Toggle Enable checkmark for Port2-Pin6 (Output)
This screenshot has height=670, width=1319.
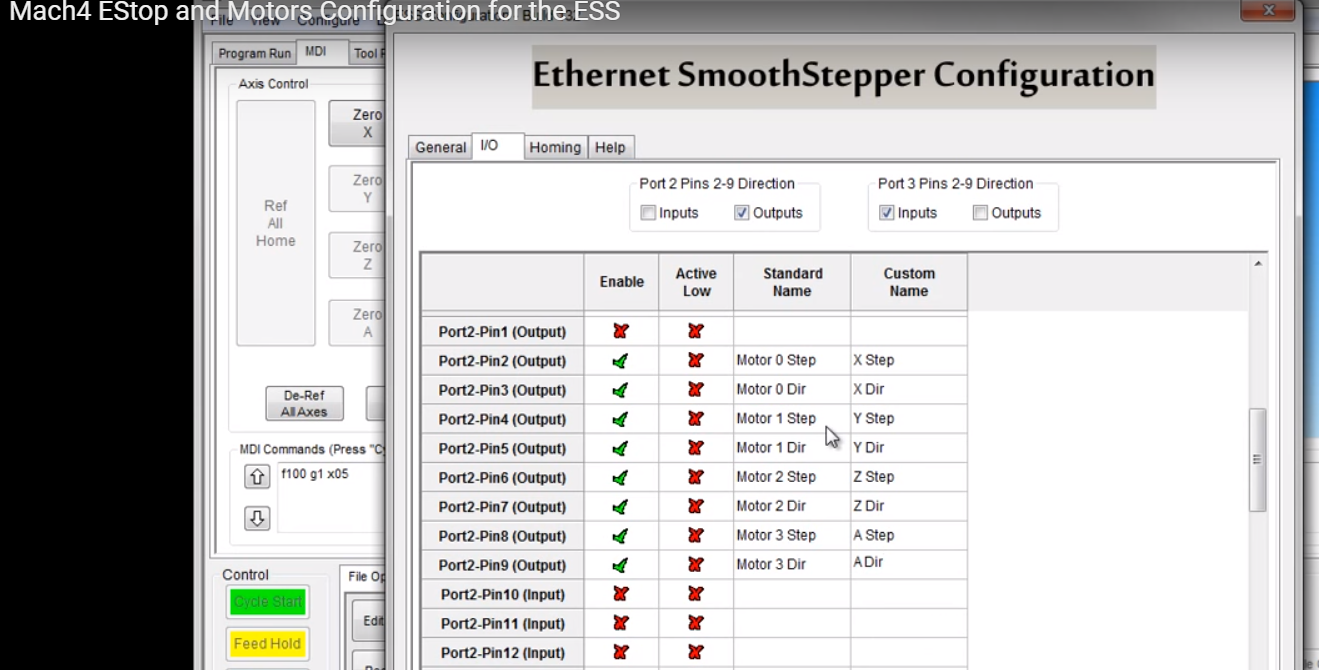(621, 477)
